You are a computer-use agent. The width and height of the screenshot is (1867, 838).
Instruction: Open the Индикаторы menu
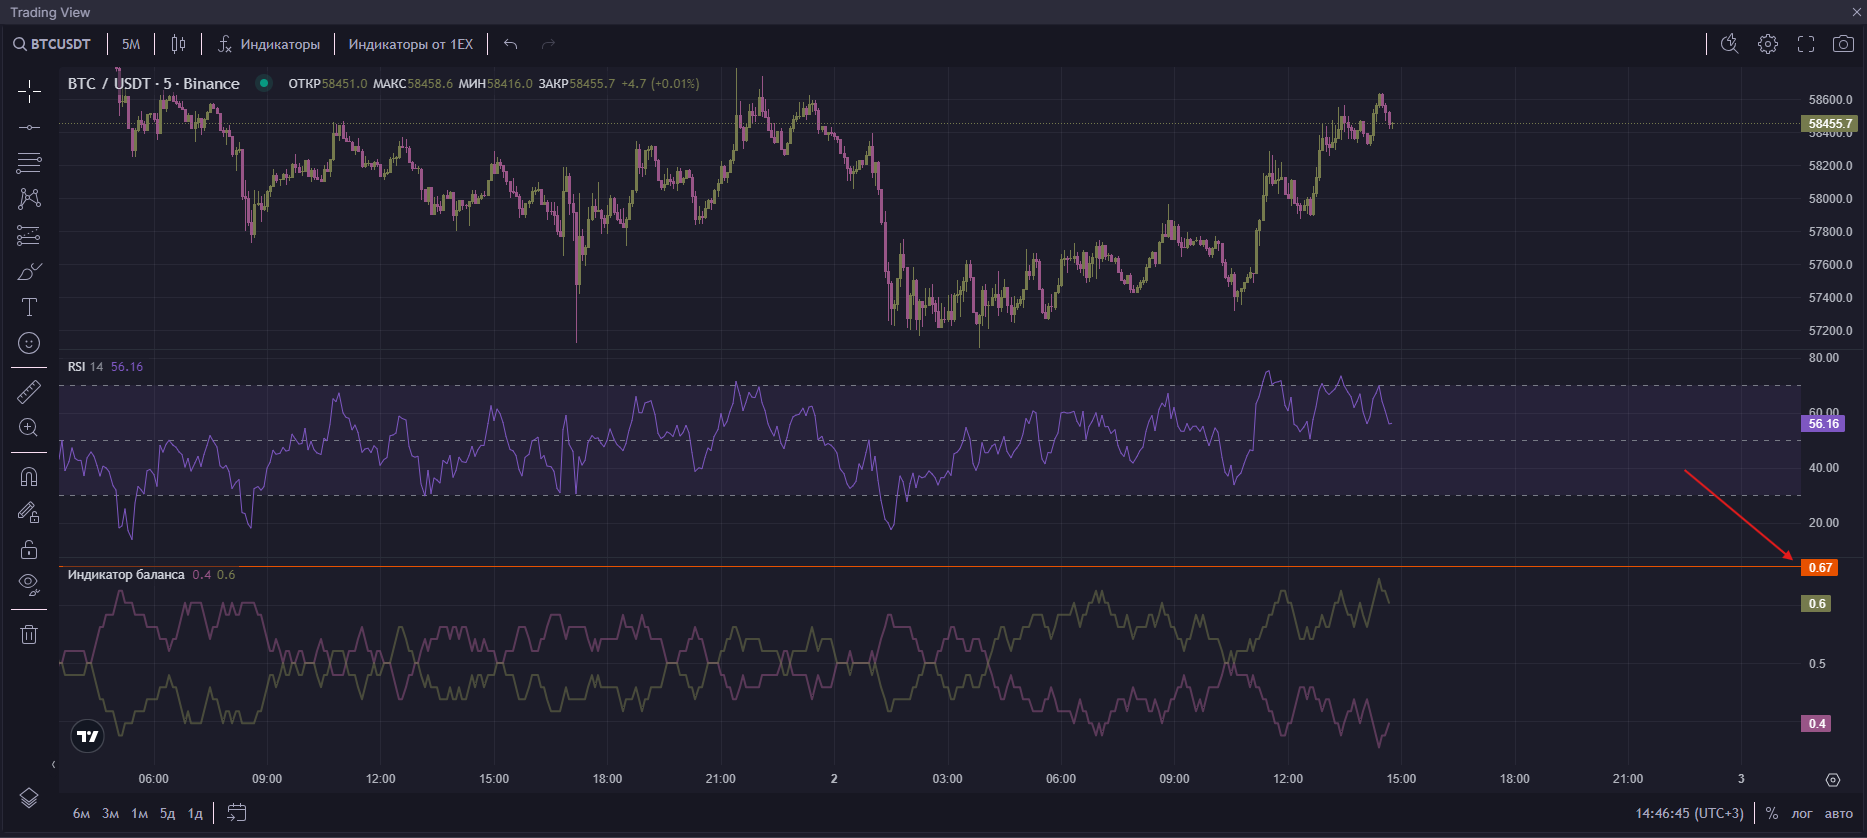(269, 44)
